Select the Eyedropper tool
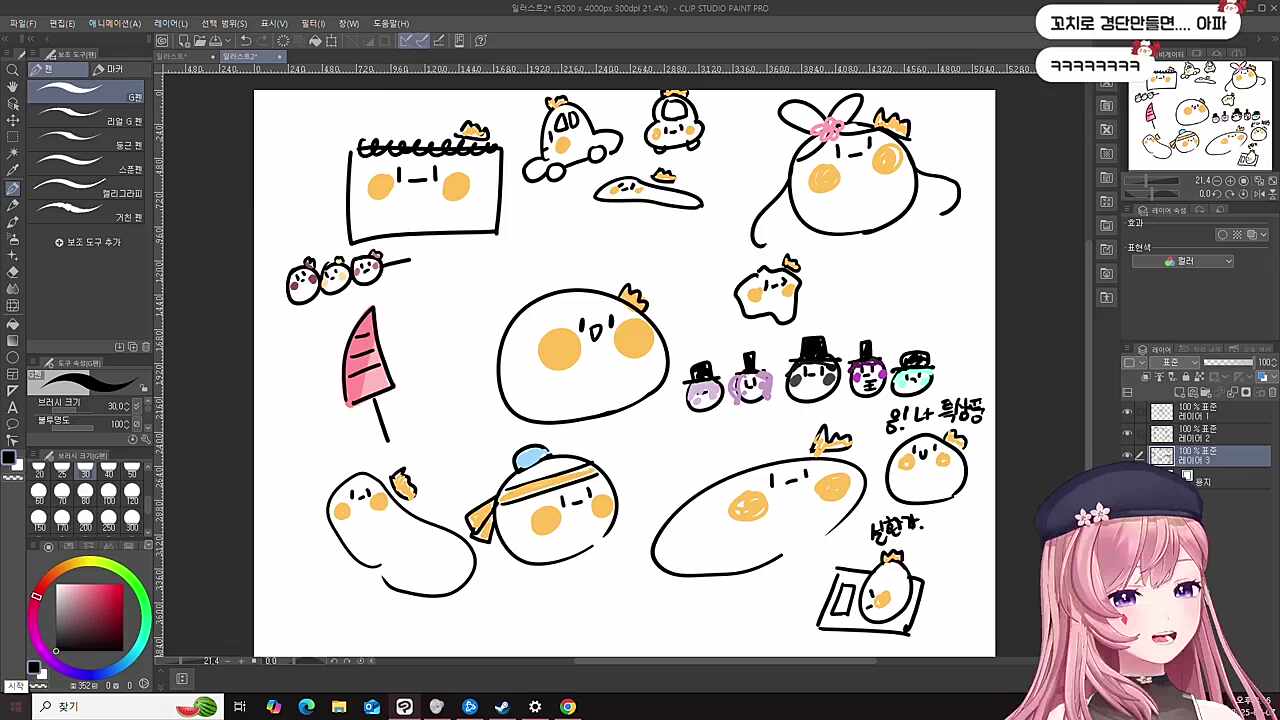The image size is (1280, 720). pyautogui.click(x=12, y=171)
